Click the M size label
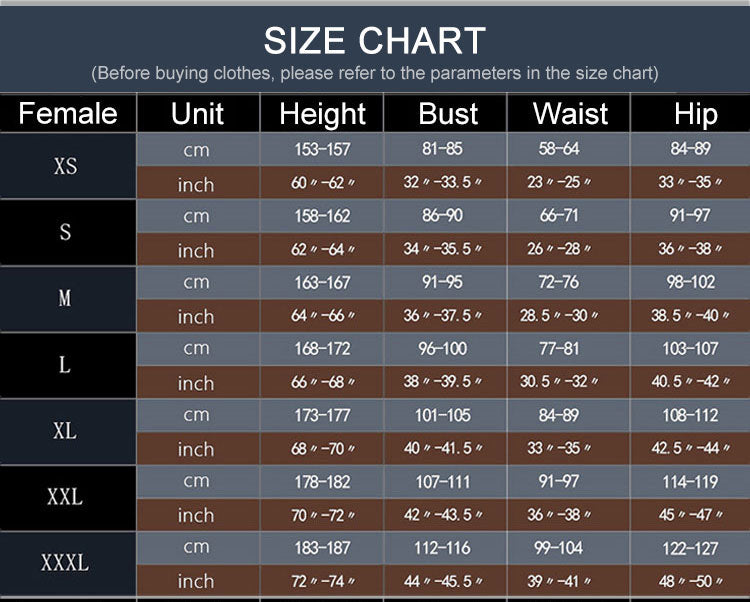 pyautogui.click(x=65, y=298)
